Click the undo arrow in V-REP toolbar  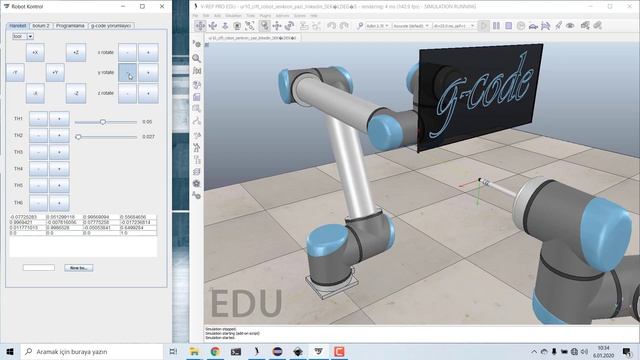[x=331, y=26]
